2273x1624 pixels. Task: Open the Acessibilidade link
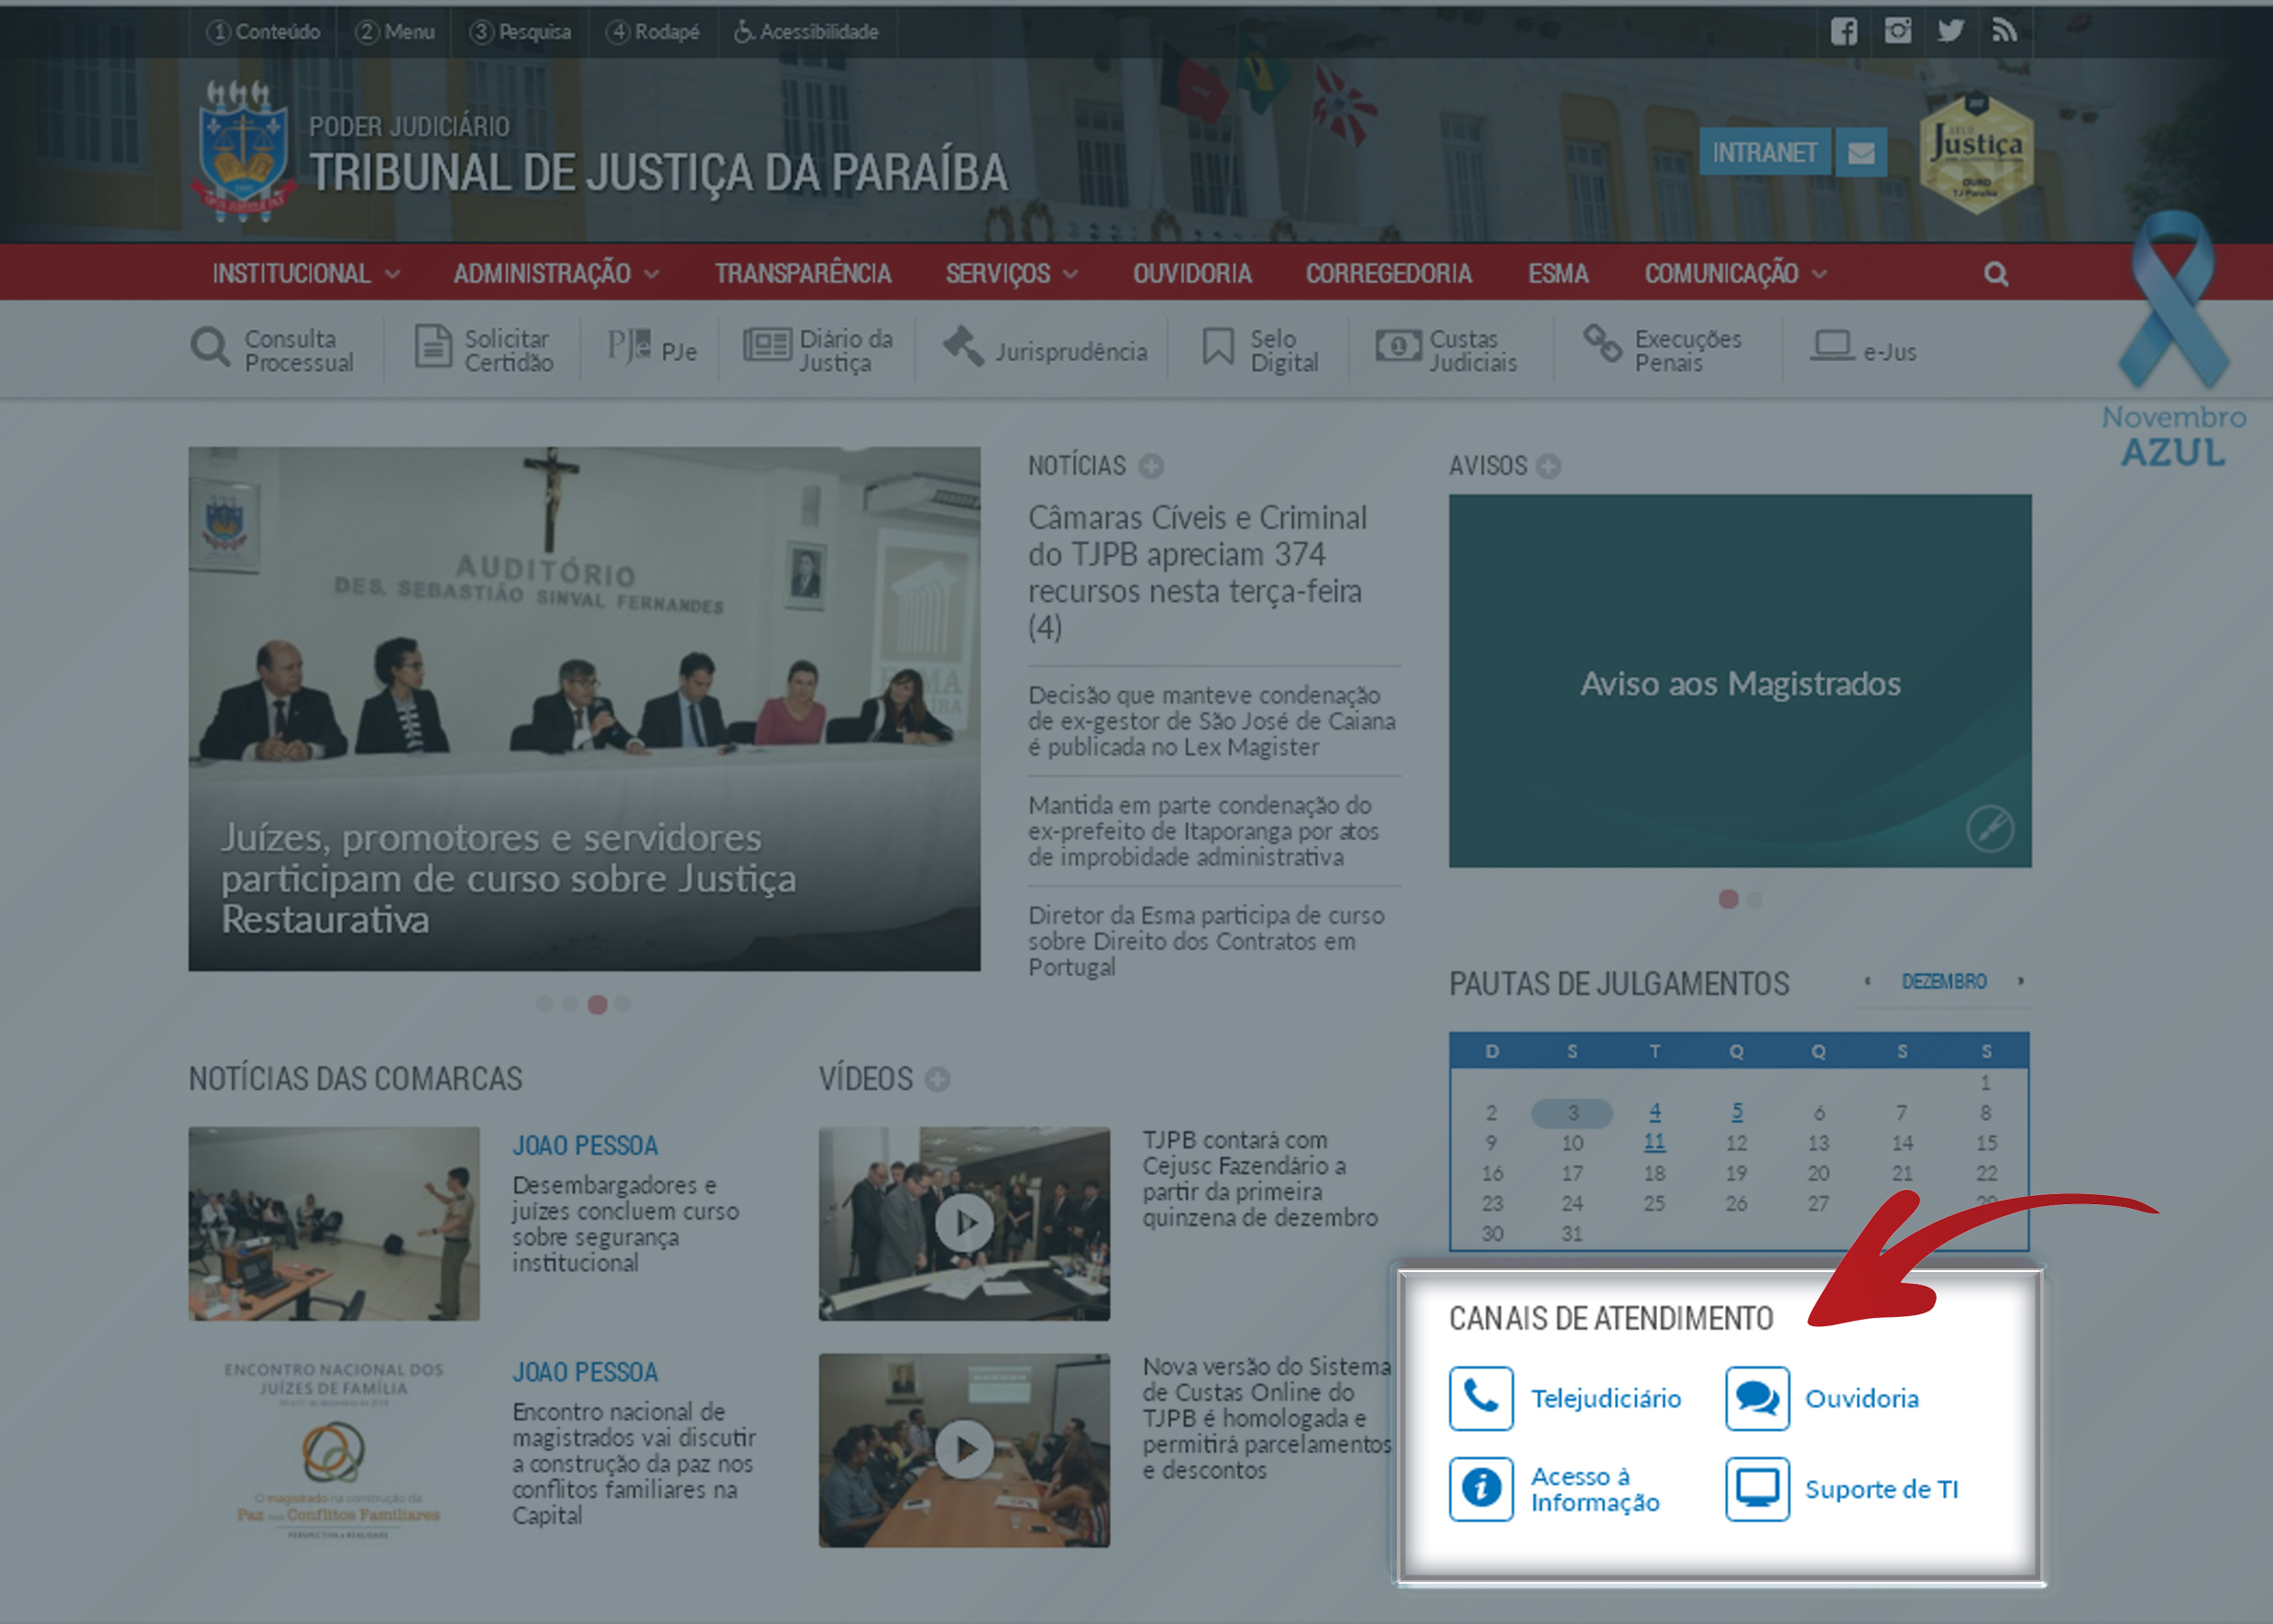click(x=806, y=32)
